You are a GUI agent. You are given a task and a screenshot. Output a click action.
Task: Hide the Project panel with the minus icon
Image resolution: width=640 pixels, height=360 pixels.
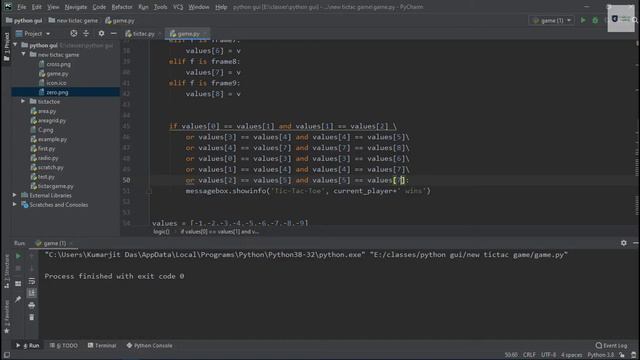pos(113,33)
